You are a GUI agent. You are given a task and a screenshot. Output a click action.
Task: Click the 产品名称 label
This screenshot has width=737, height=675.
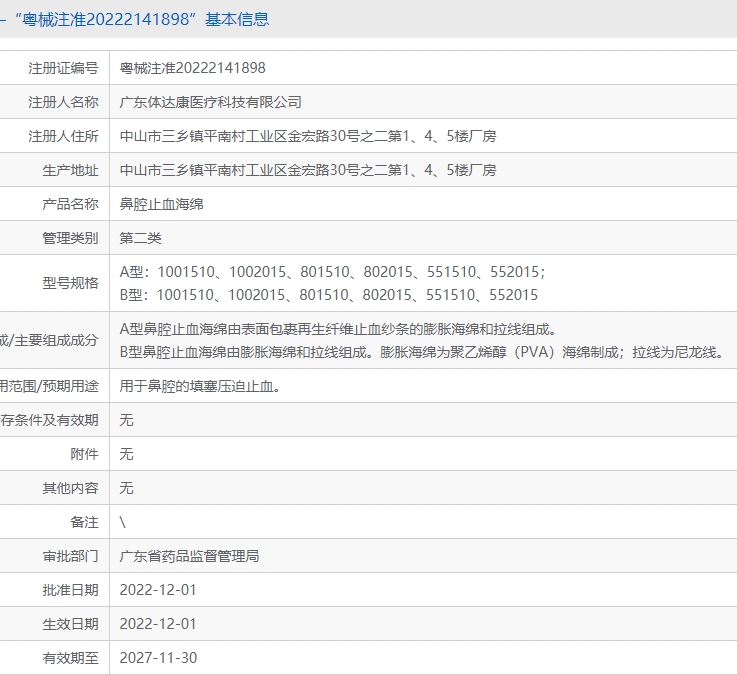(x=71, y=204)
